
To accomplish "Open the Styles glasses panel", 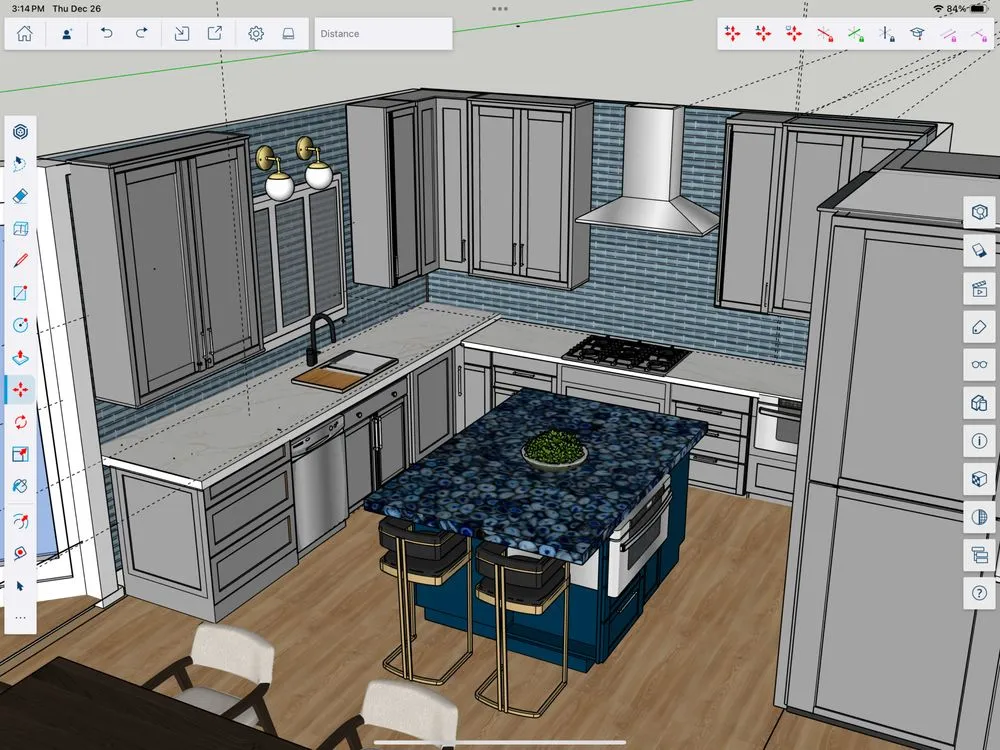I will [x=979, y=365].
